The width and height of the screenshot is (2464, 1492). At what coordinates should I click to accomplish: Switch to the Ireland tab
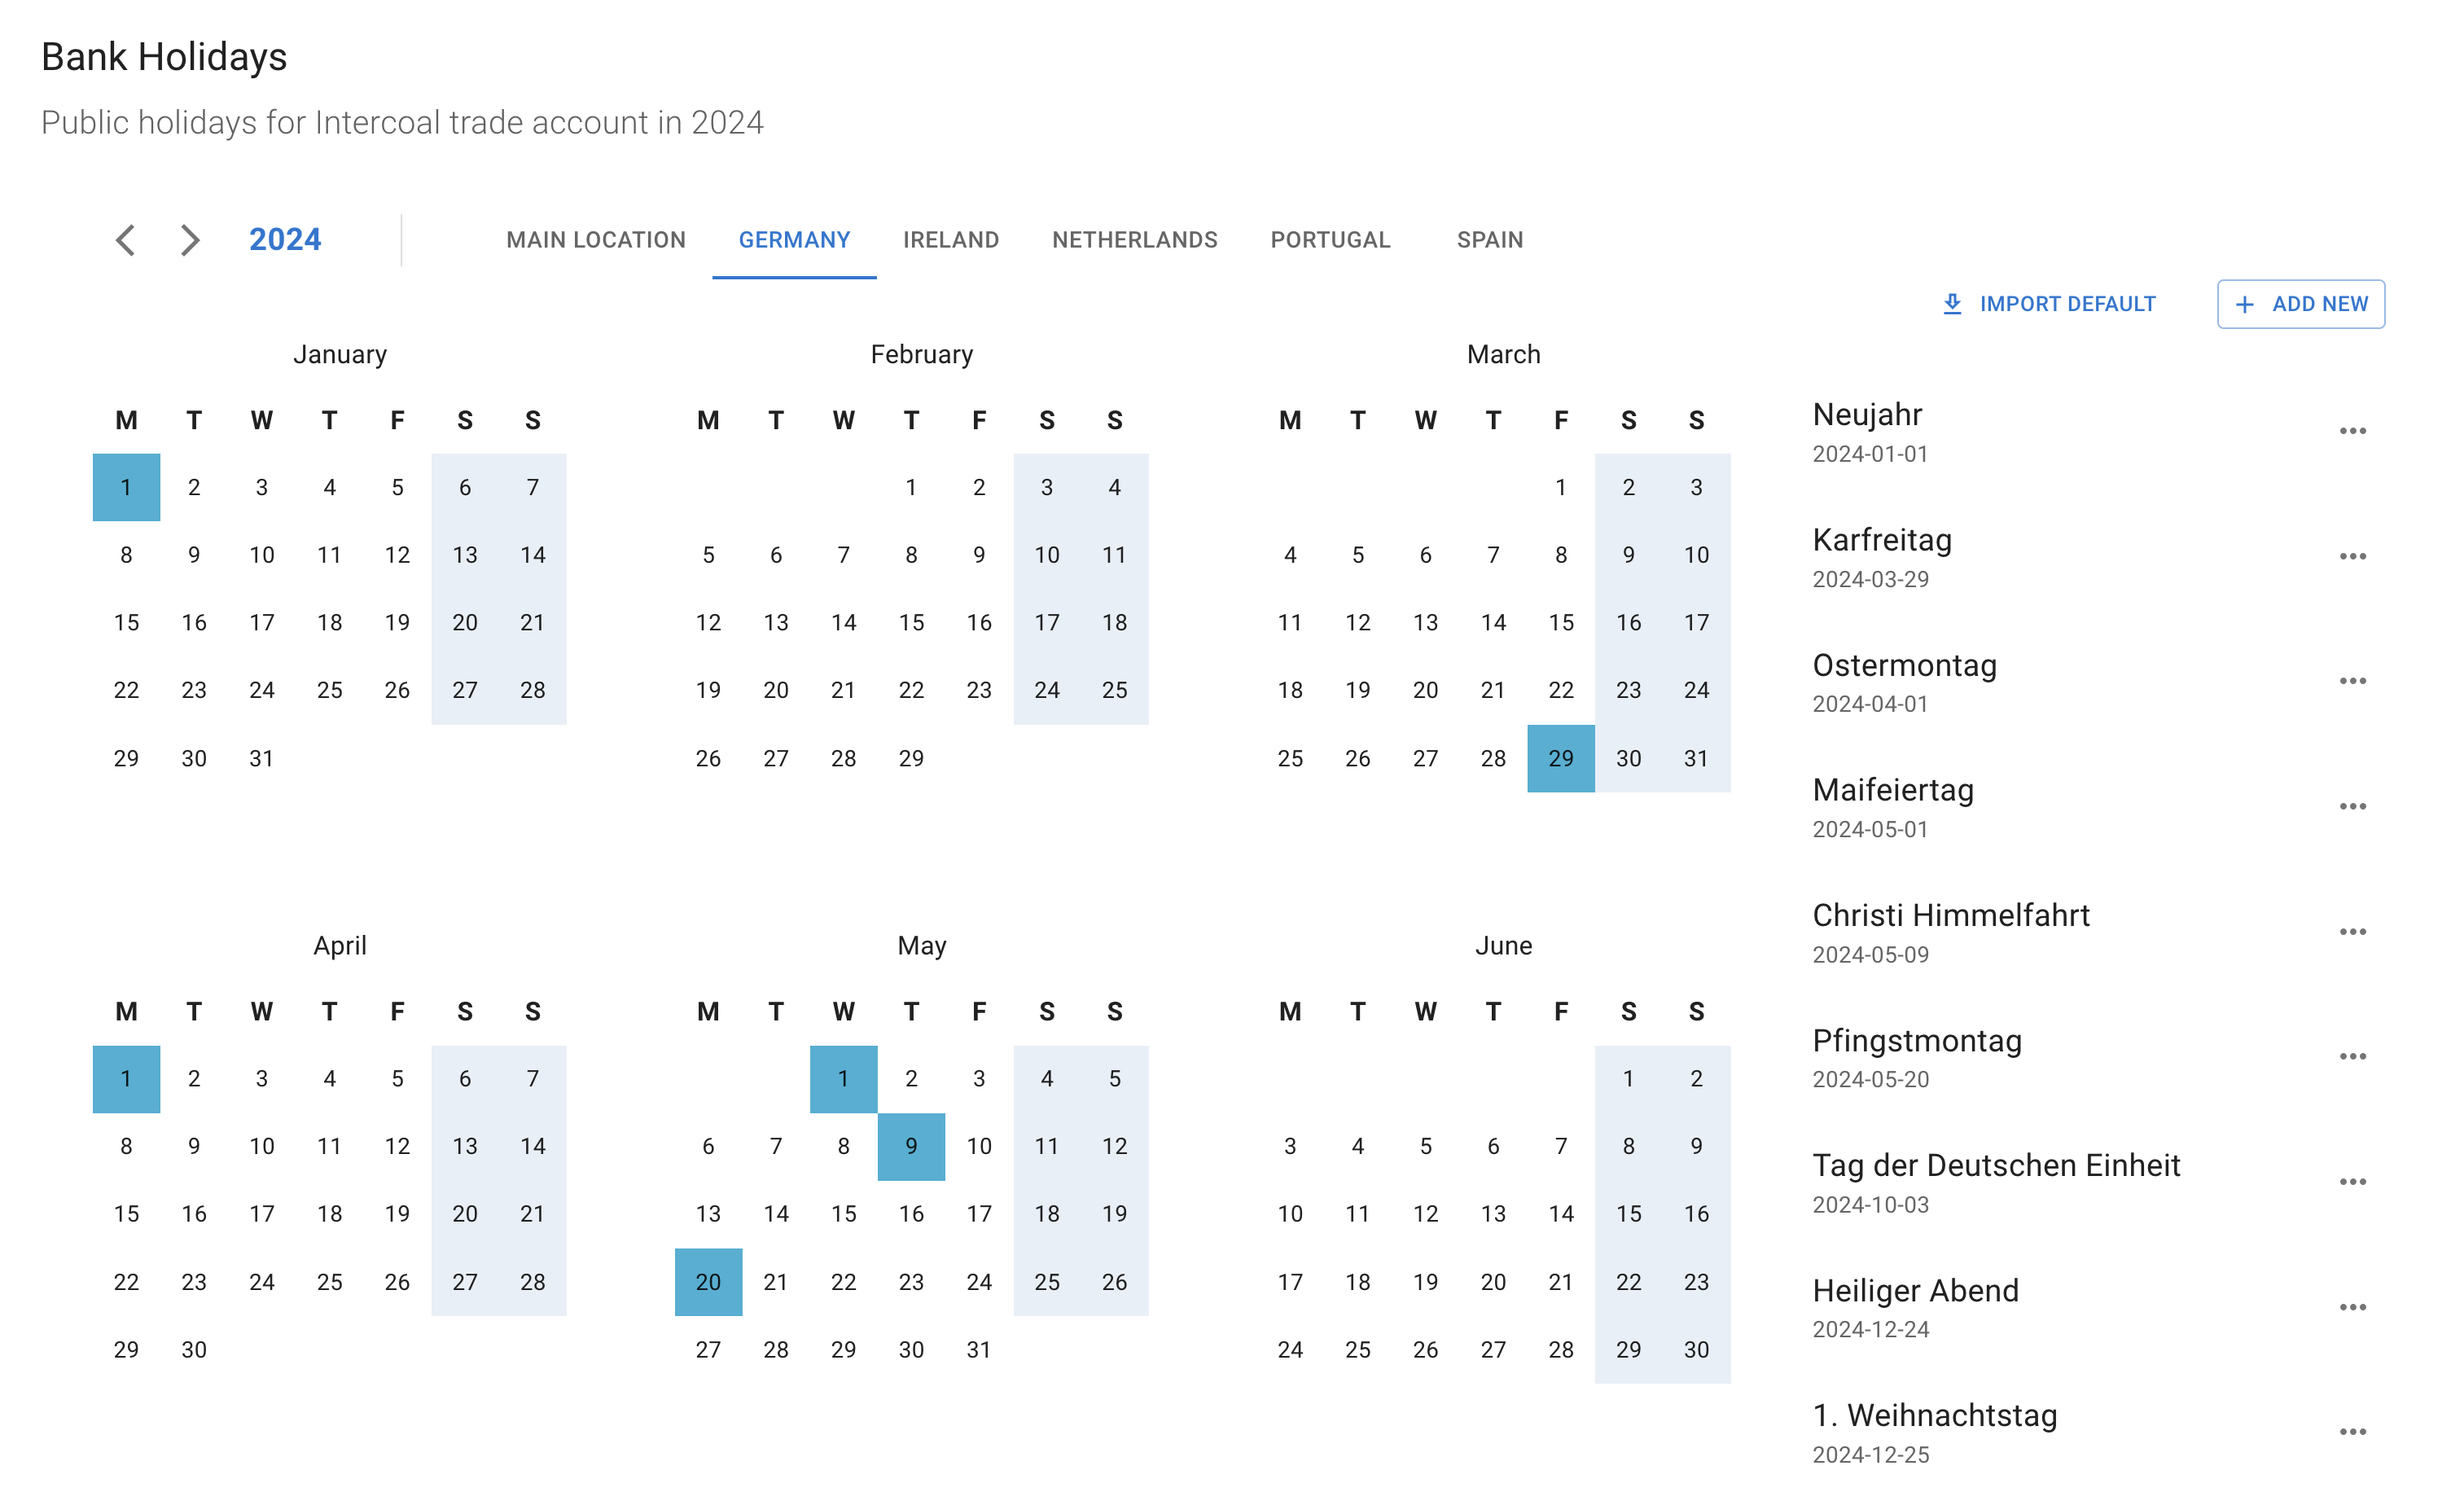point(950,239)
